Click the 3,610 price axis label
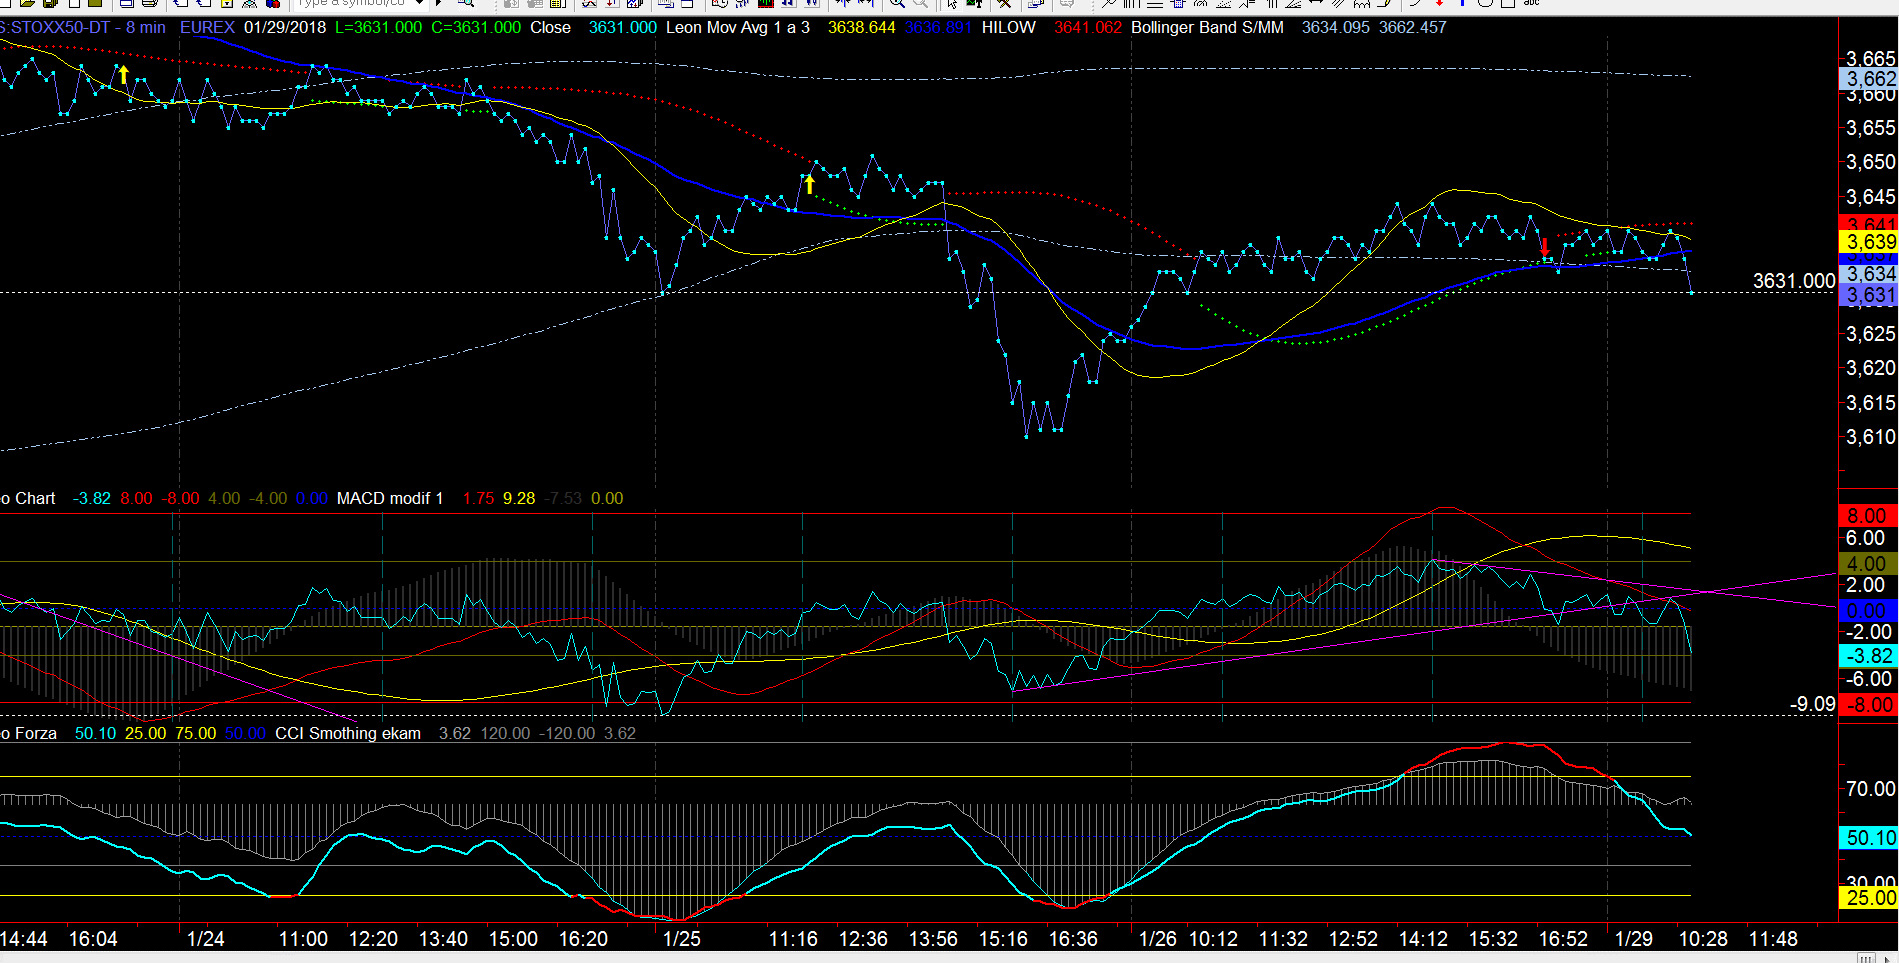Image resolution: width=1899 pixels, height=963 pixels. pos(1871,437)
